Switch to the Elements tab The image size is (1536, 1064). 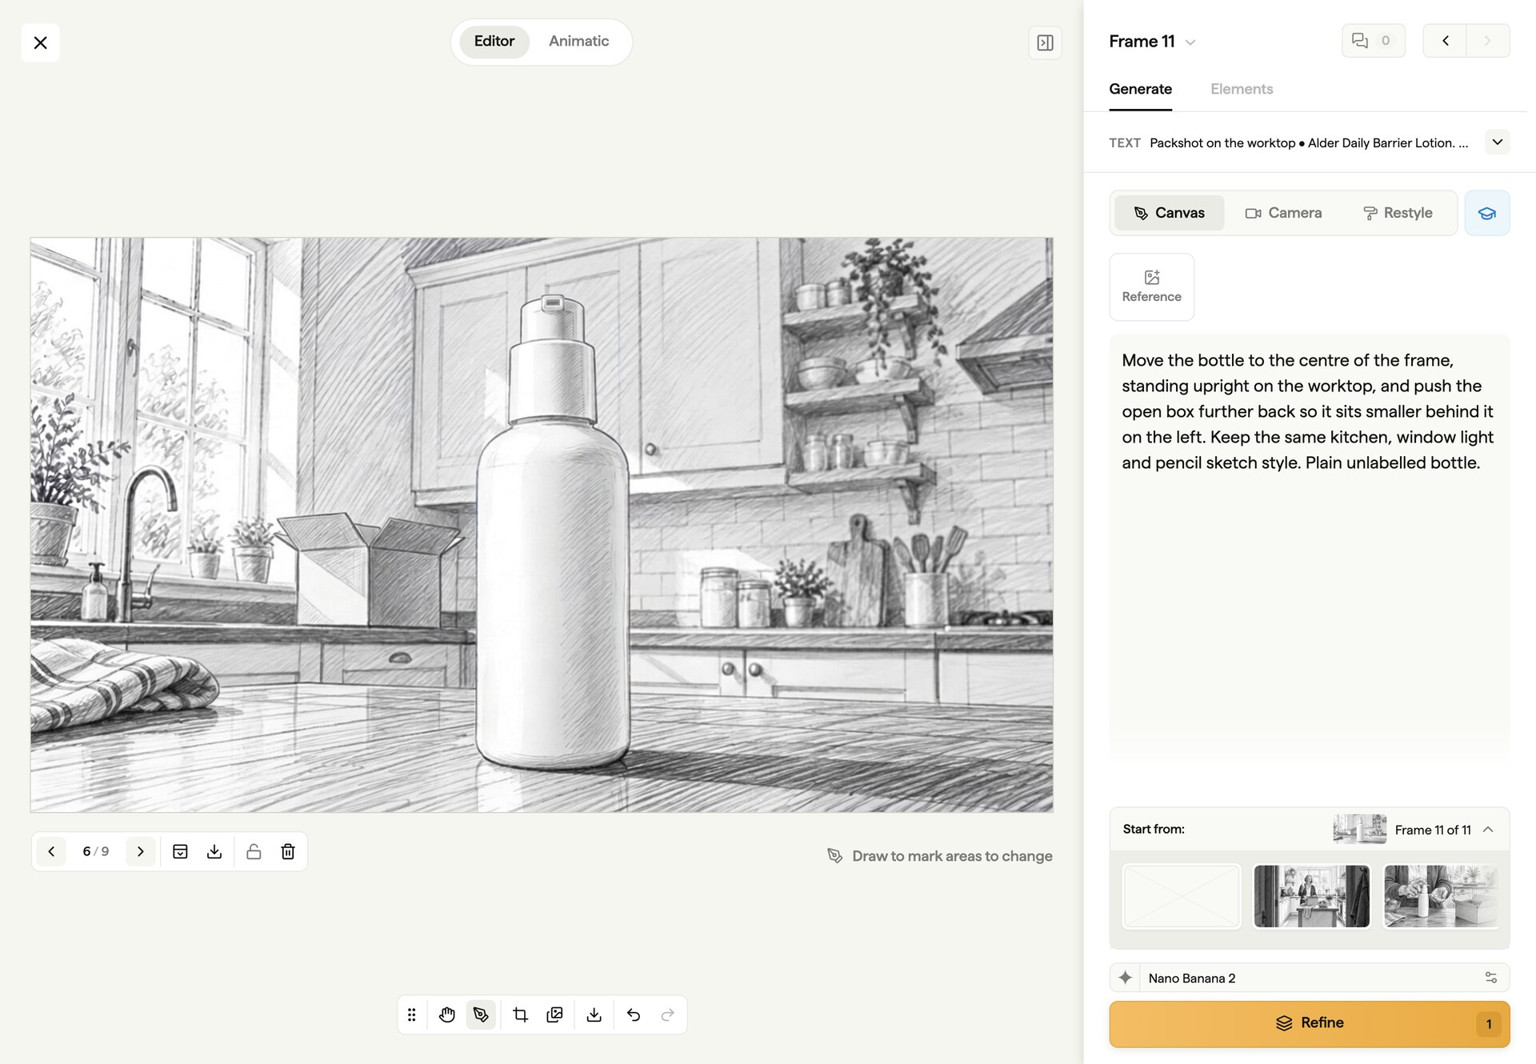coord(1241,89)
